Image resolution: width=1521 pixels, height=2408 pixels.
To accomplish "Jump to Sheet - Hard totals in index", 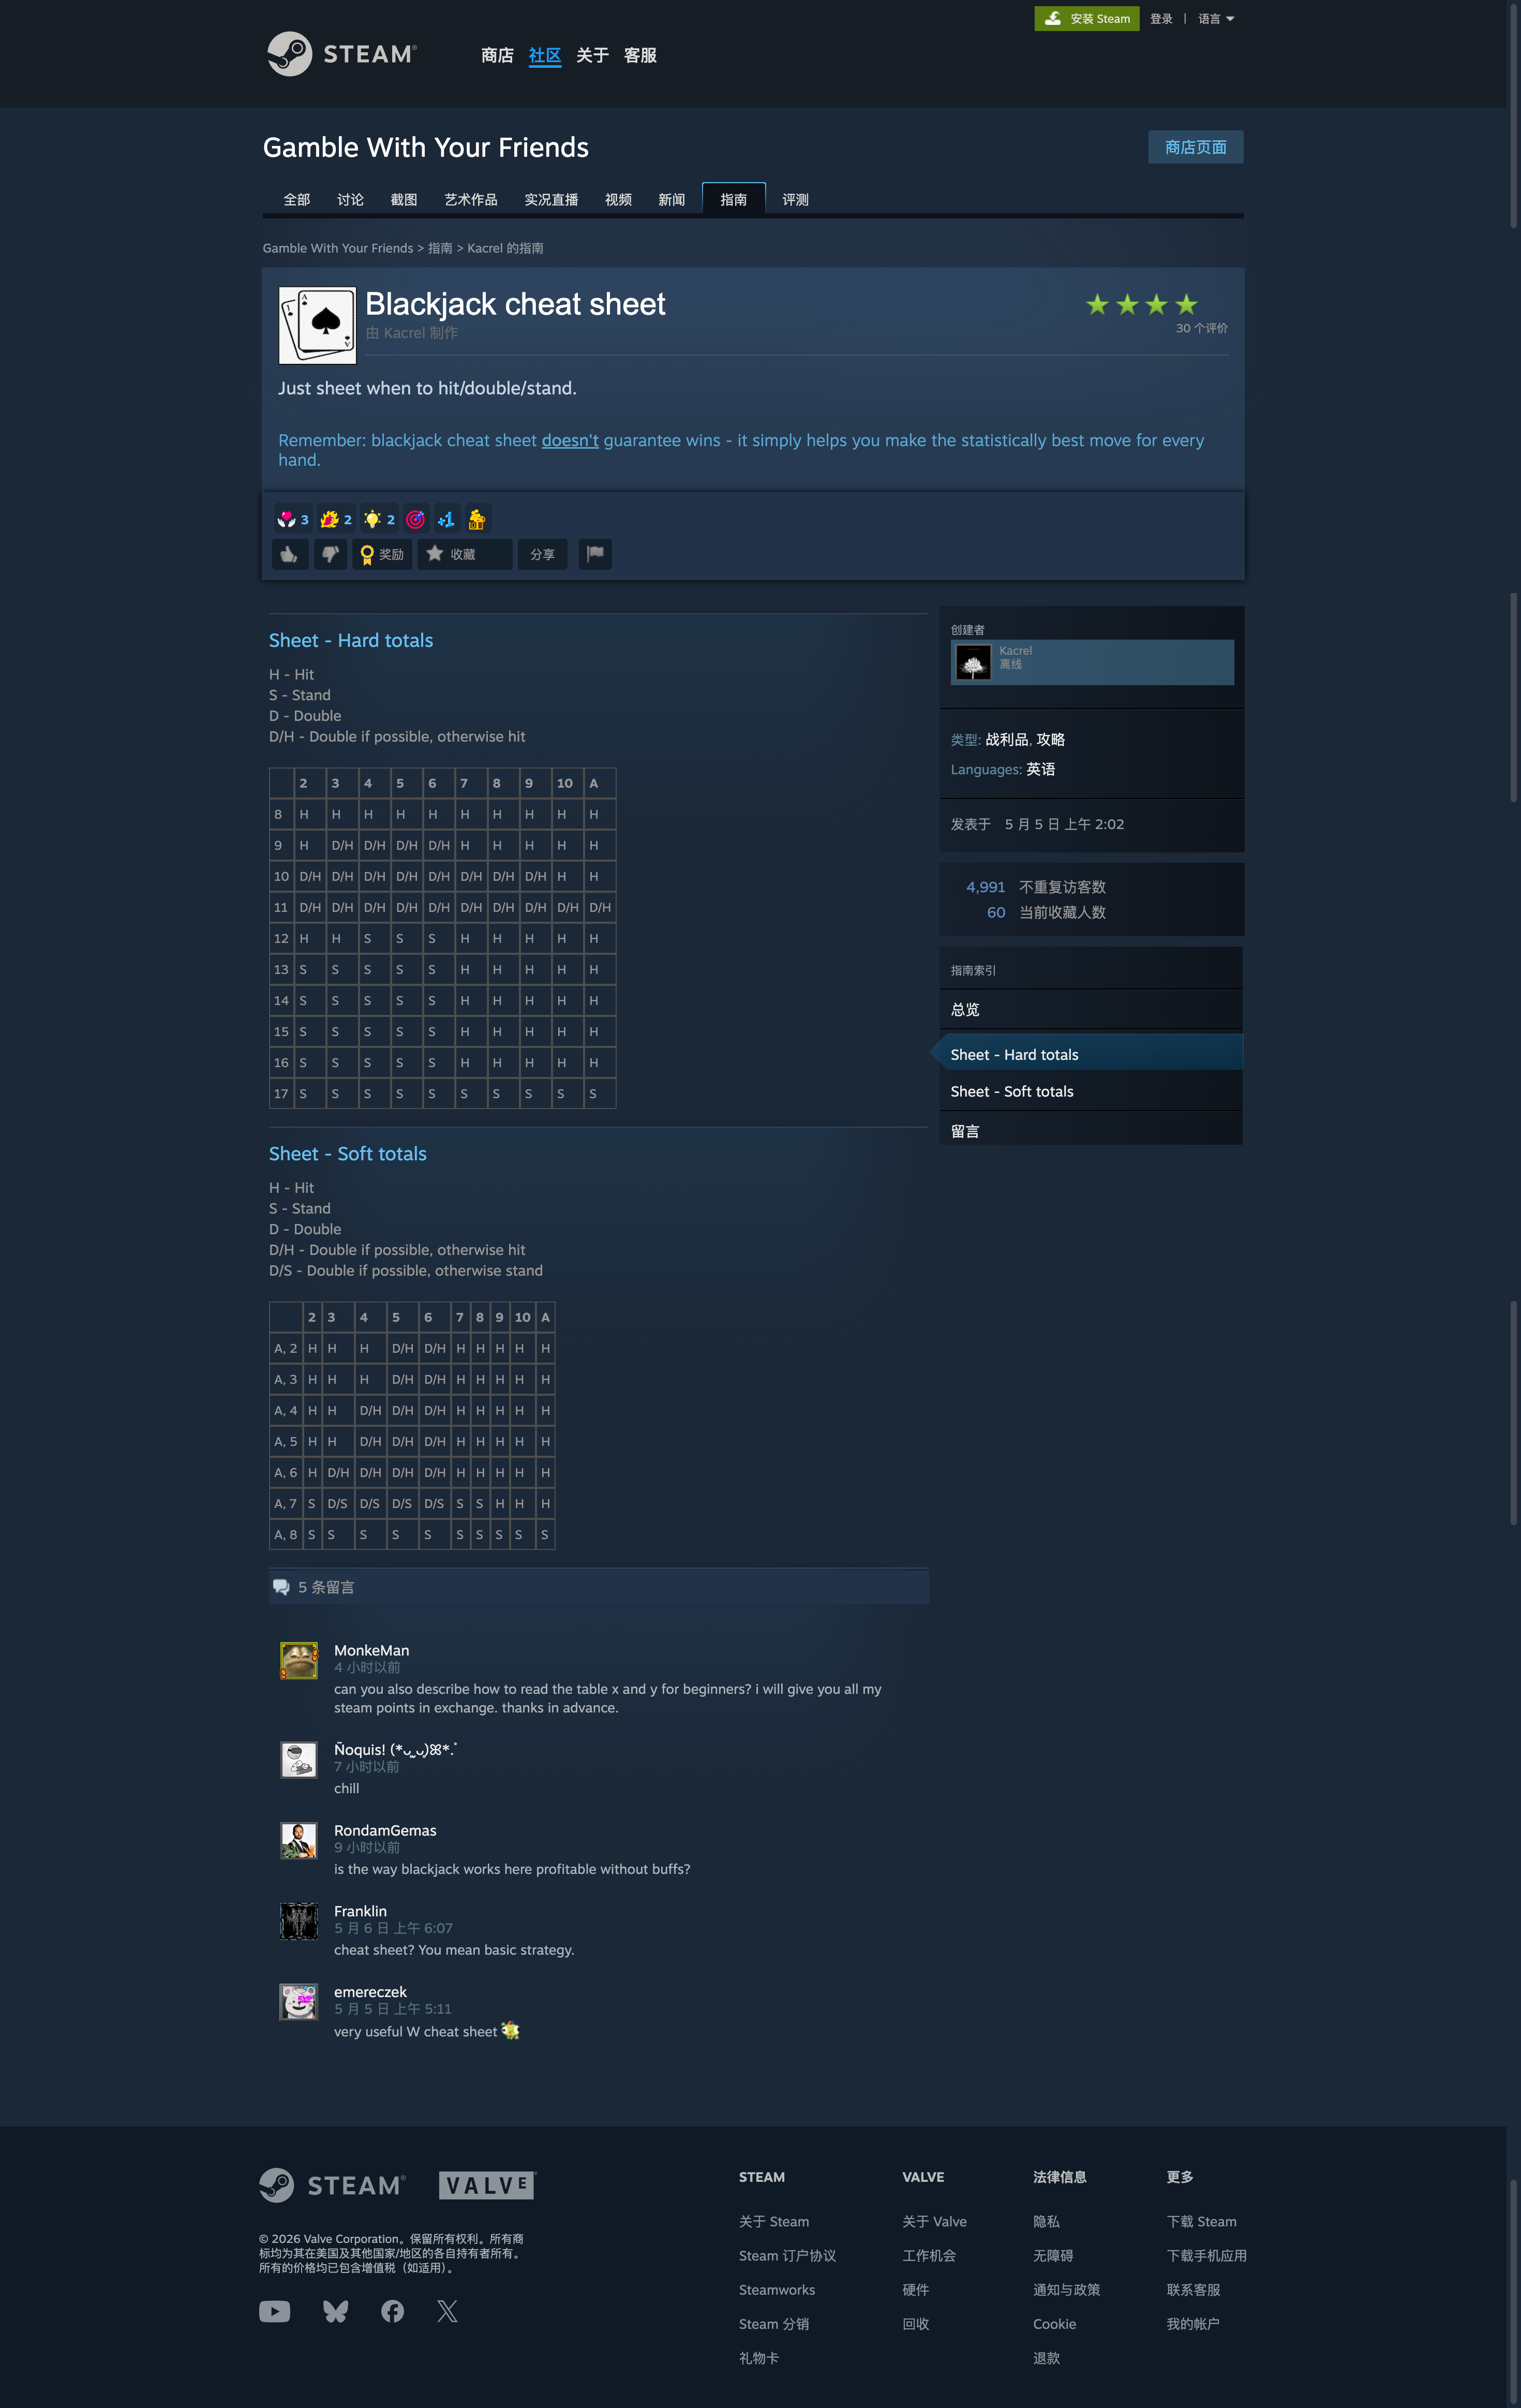I will click(x=1091, y=1054).
